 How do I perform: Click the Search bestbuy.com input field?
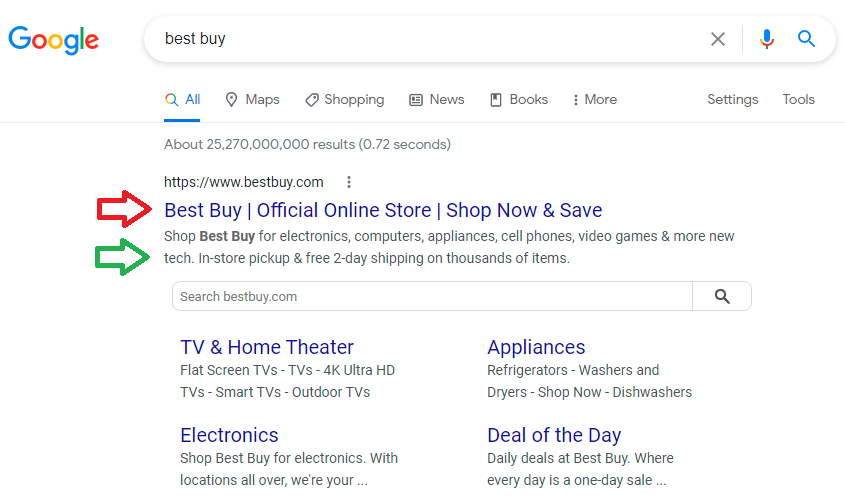click(x=432, y=296)
